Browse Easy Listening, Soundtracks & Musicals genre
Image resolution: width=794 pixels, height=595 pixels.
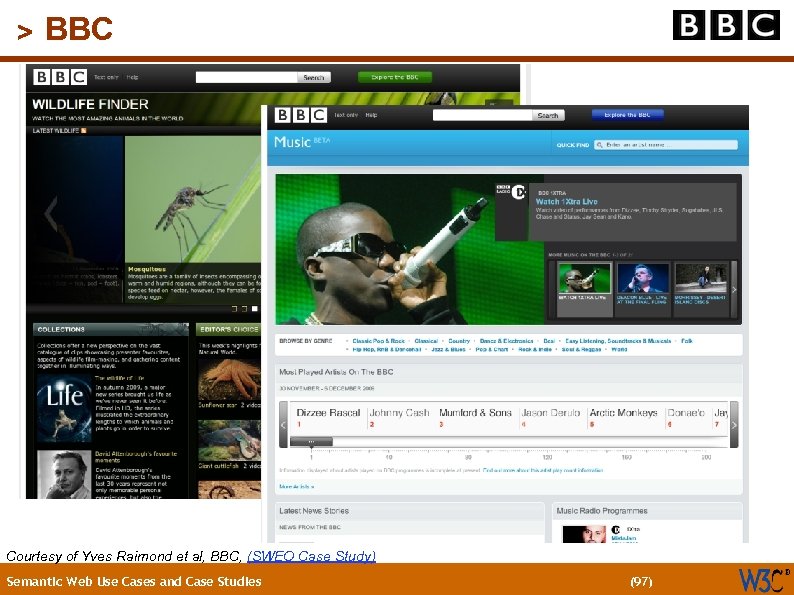tap(618, 341)
